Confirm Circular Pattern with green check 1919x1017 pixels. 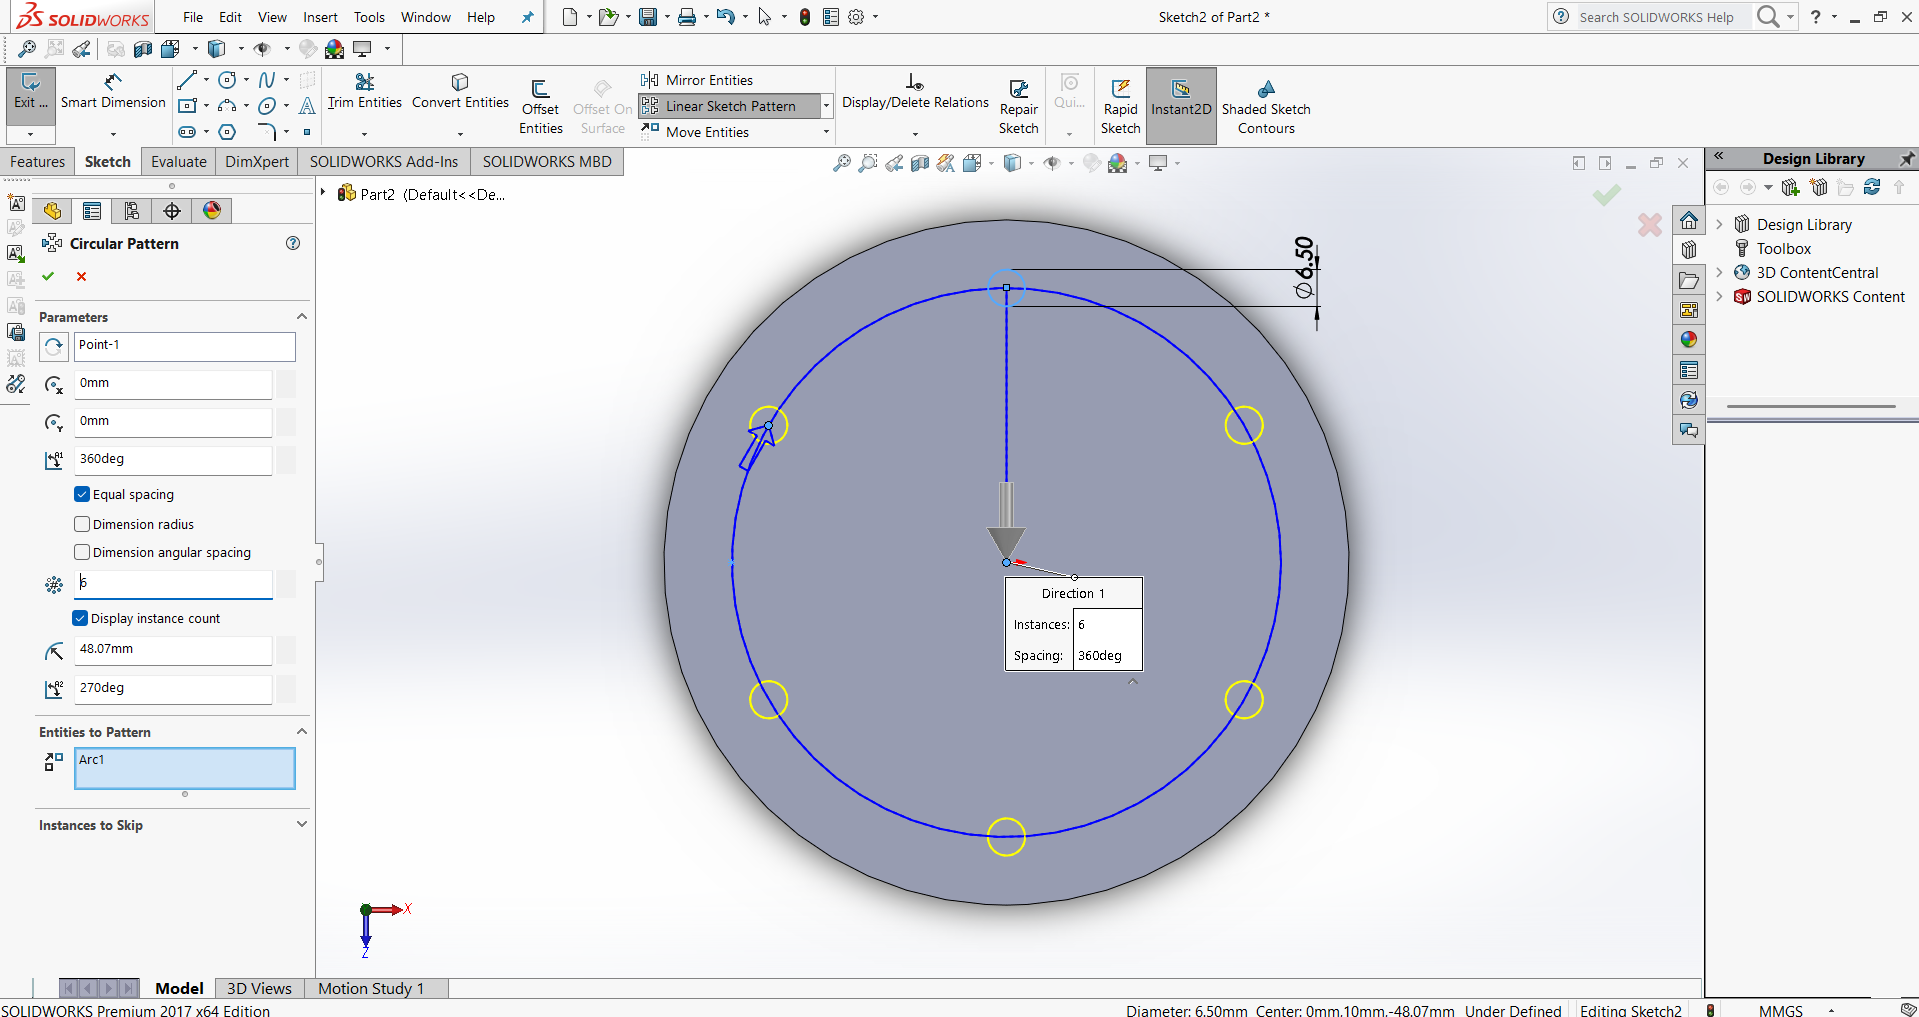coord(48,277)
